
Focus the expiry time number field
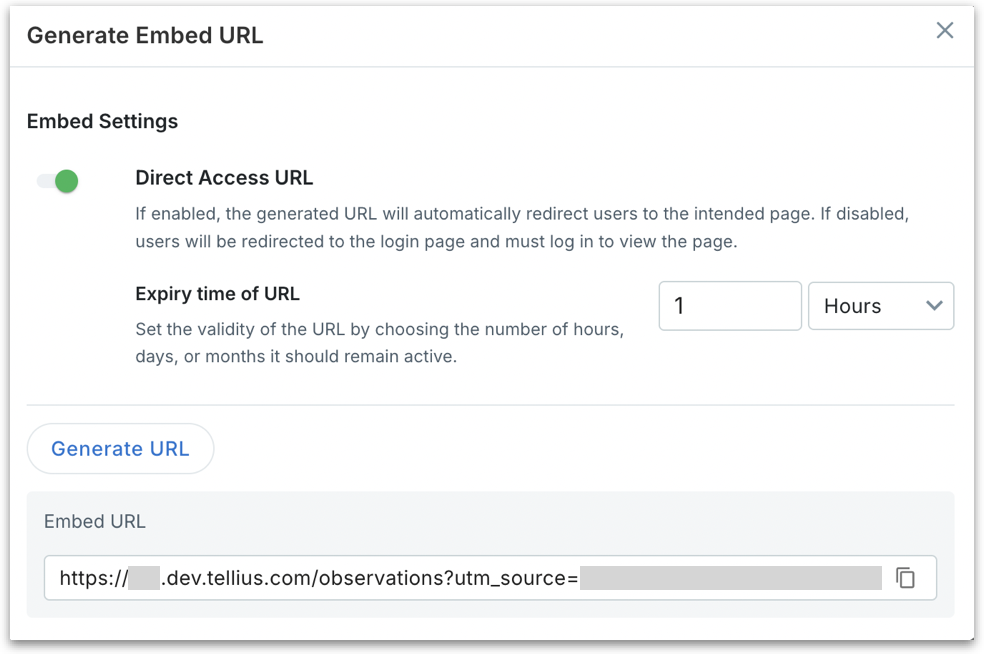click(x=730, y=306)
